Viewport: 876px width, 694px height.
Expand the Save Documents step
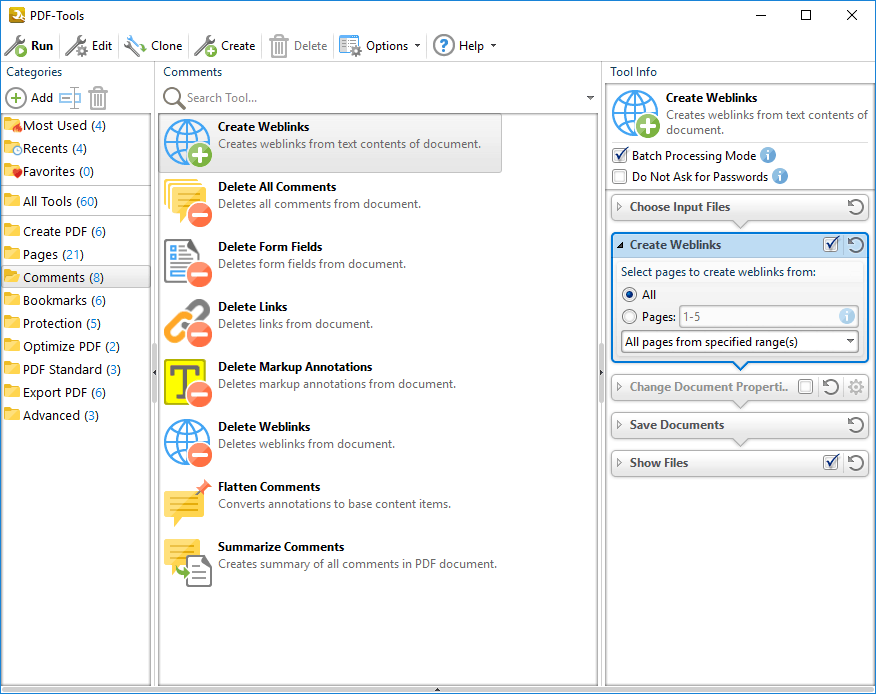[x=619, y=425]
